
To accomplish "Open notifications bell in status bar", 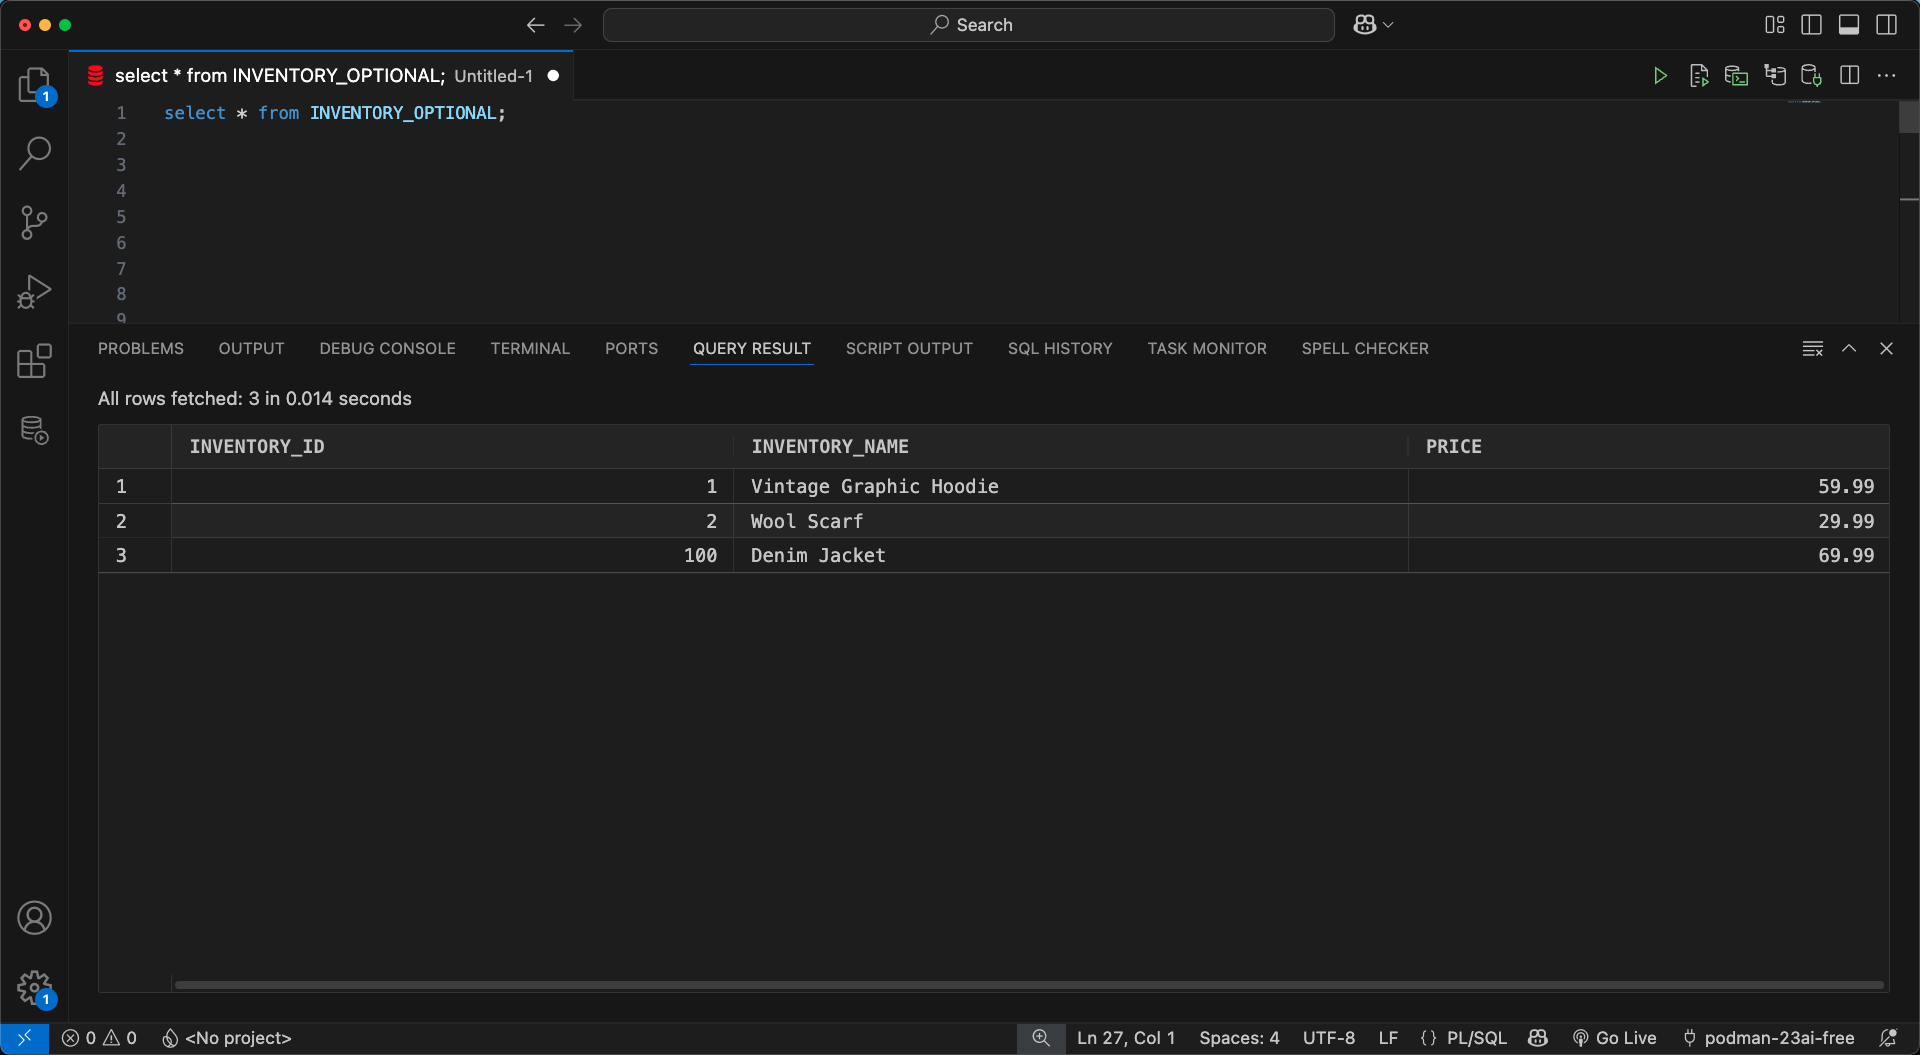I will coord(1888,1038).
